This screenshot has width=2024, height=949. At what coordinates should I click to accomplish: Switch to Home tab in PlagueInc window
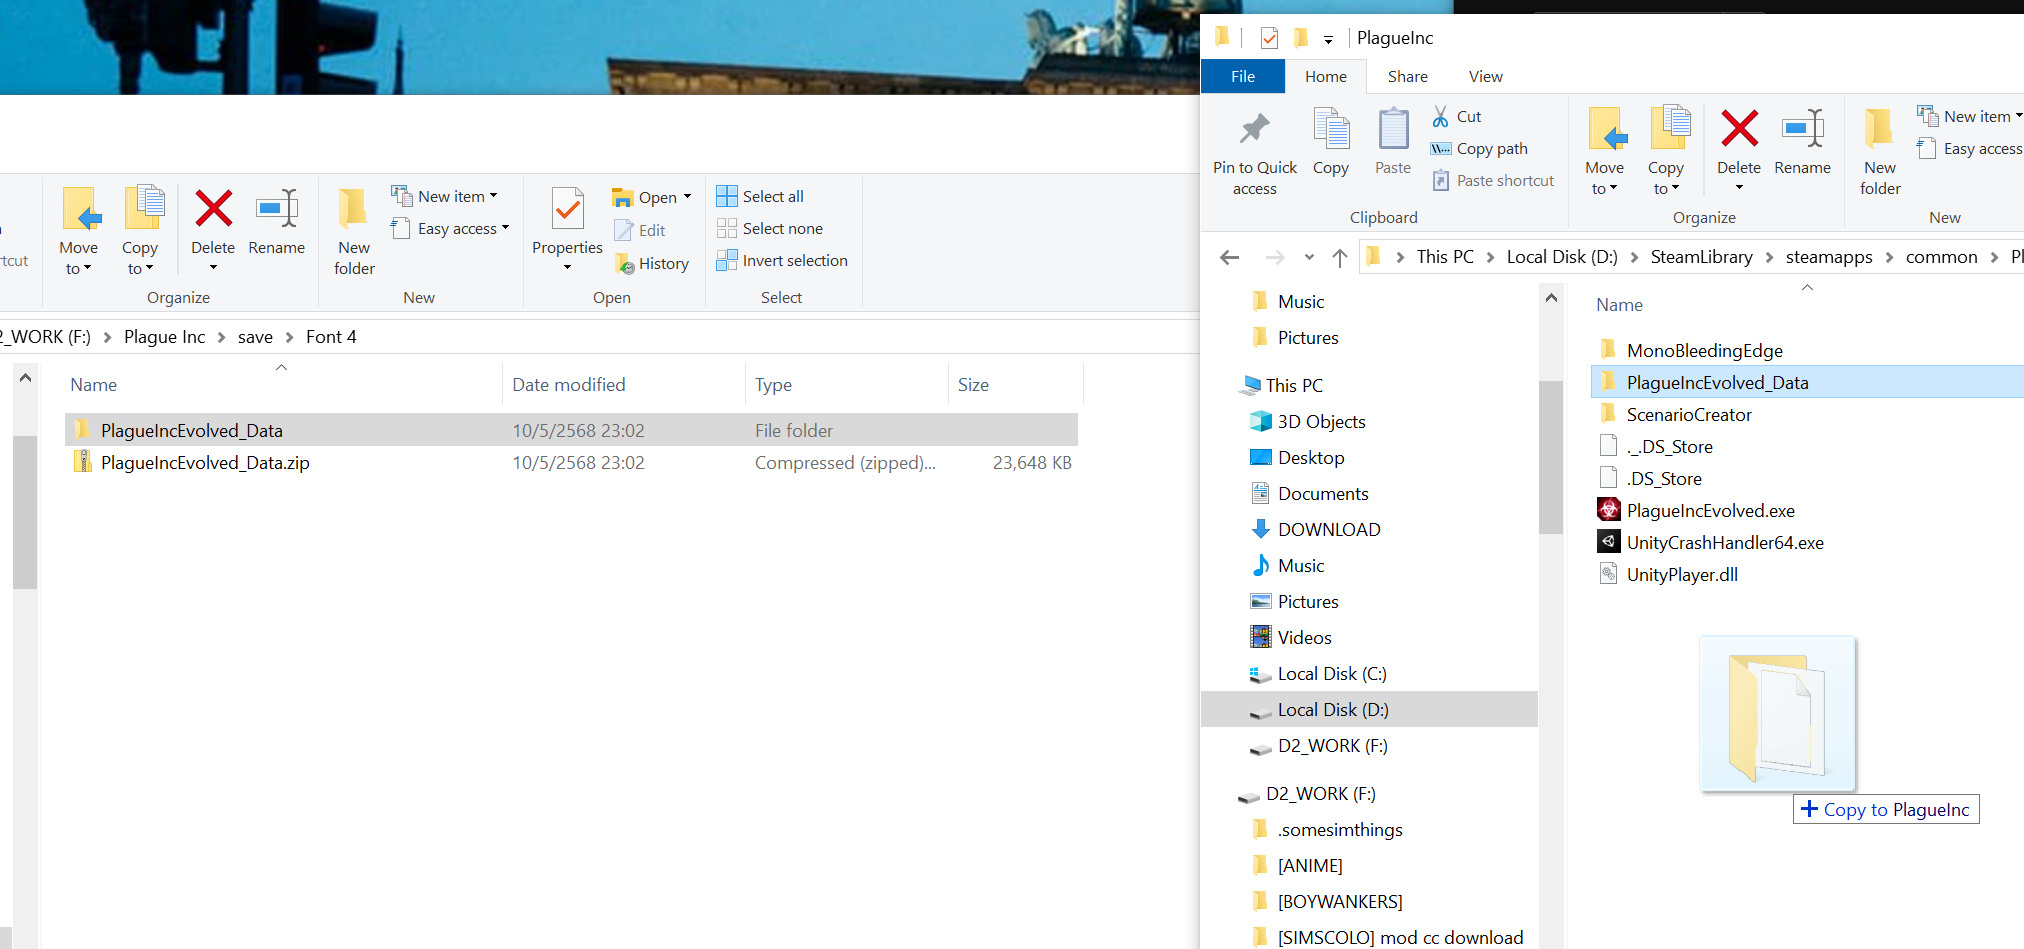point(1326,76)
